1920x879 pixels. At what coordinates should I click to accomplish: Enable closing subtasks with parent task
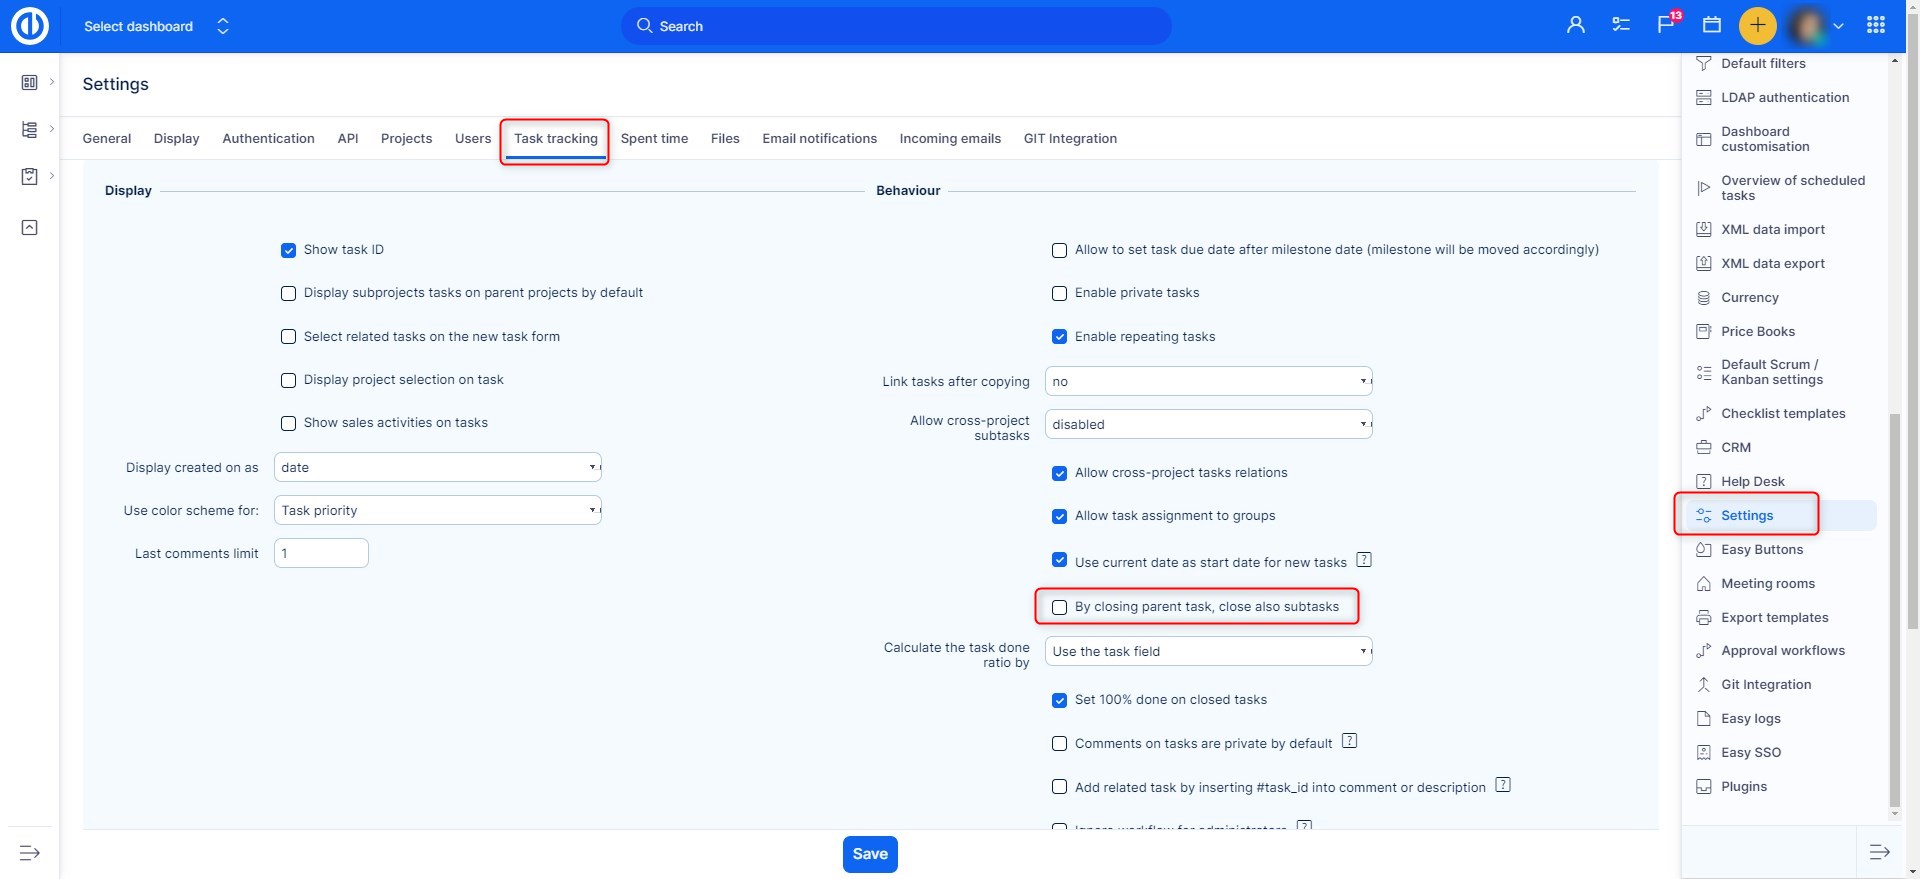(x=1059, y=607)
